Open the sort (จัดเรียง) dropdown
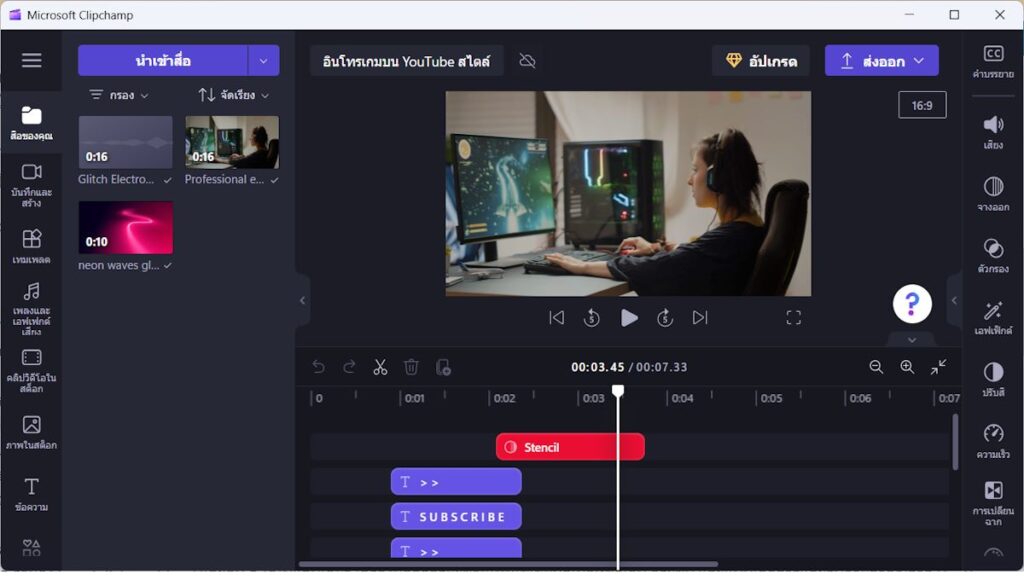 233,95
